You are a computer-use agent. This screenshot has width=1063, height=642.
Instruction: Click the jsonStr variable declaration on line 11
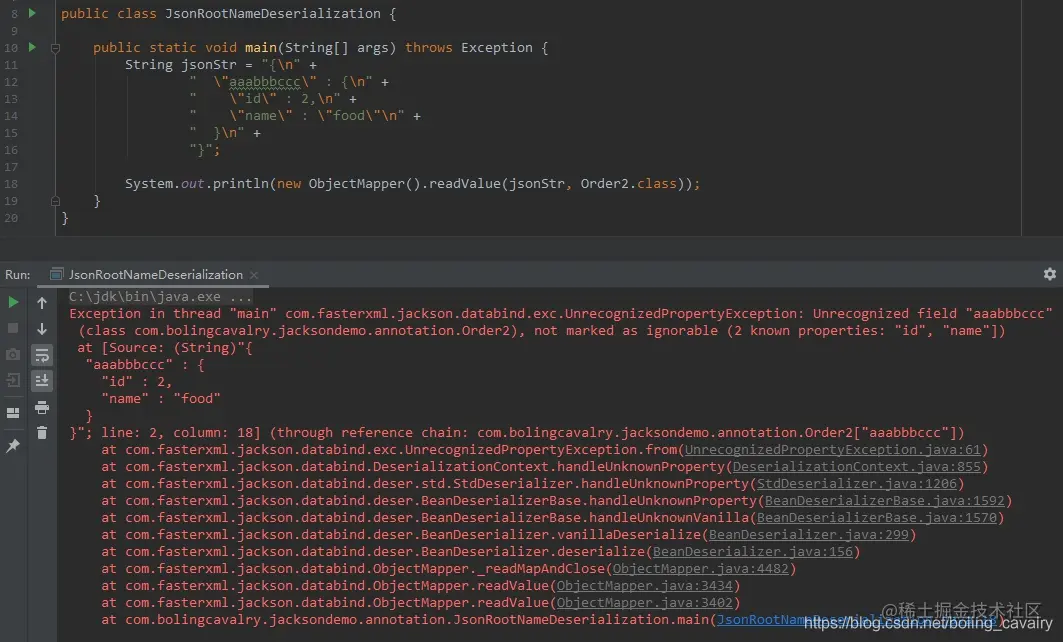click(x=209, y=64)
